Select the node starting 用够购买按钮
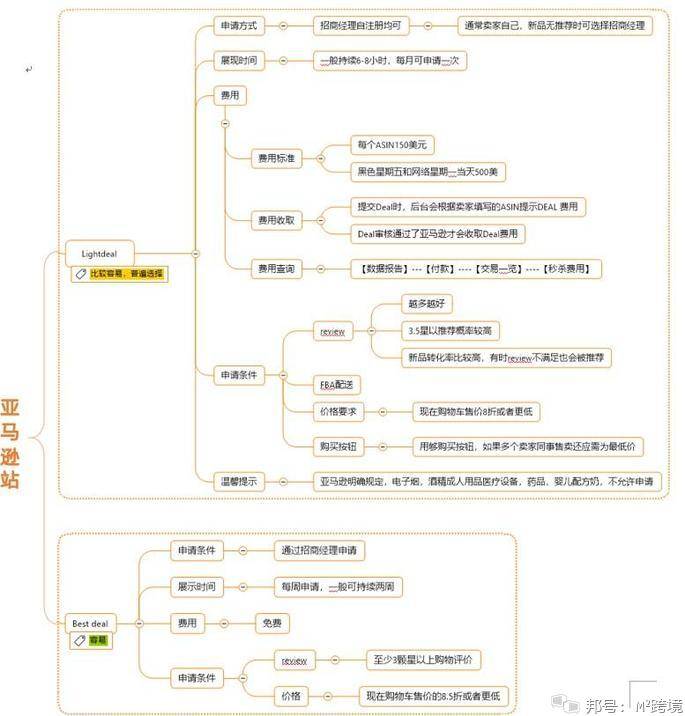 coord(528,447)
